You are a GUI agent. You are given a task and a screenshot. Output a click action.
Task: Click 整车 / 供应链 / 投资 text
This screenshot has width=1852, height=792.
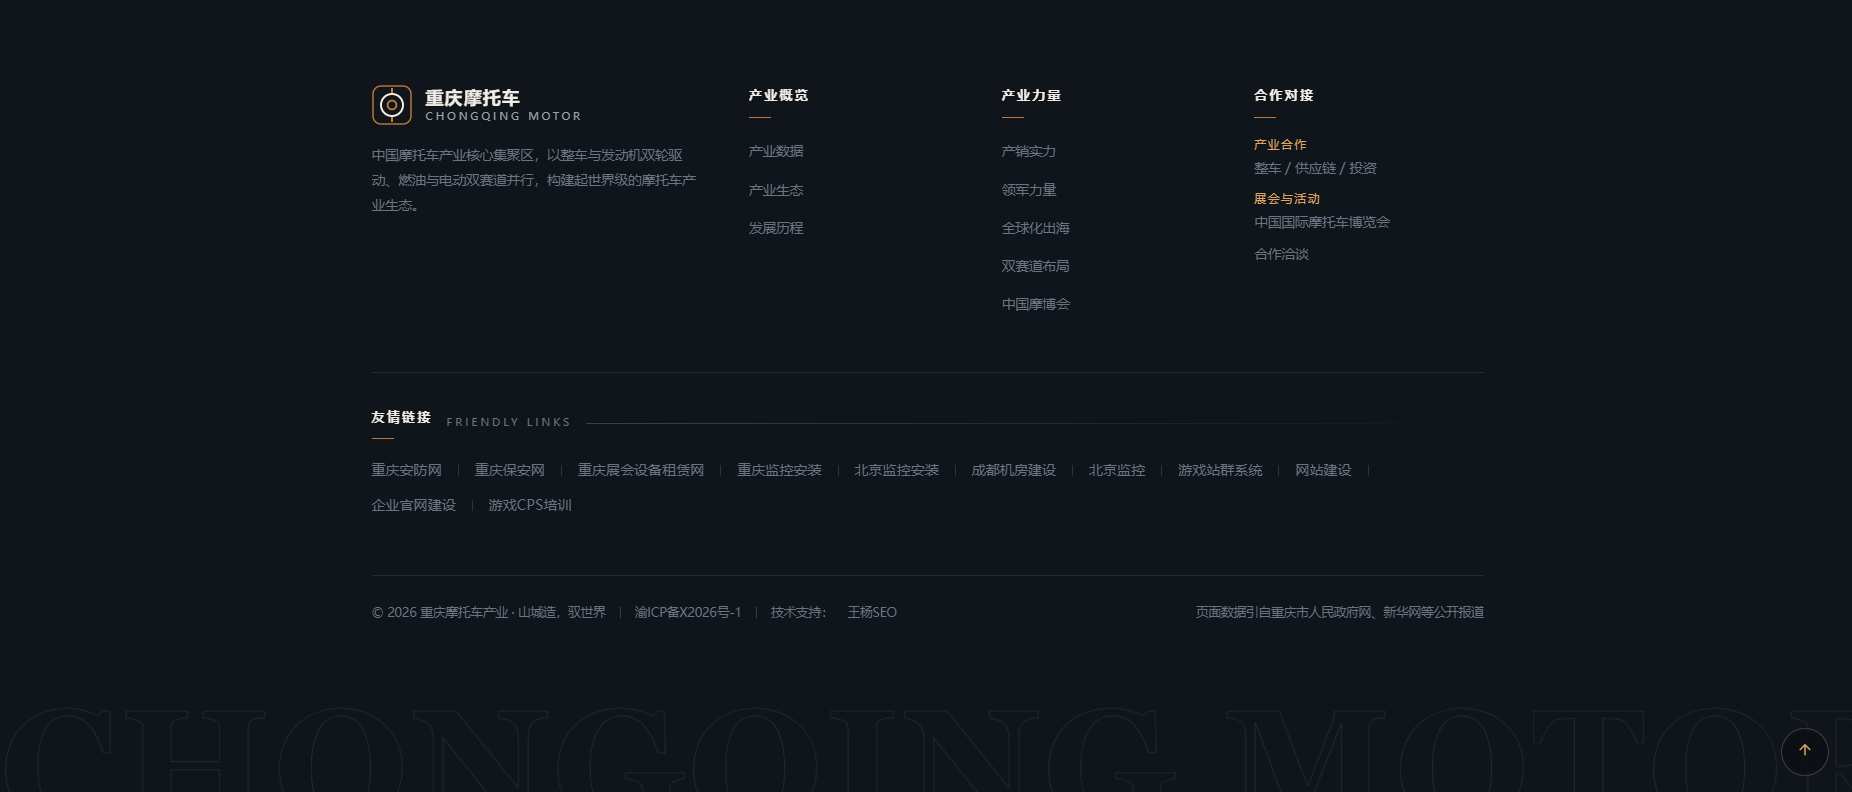point(1315,168)
